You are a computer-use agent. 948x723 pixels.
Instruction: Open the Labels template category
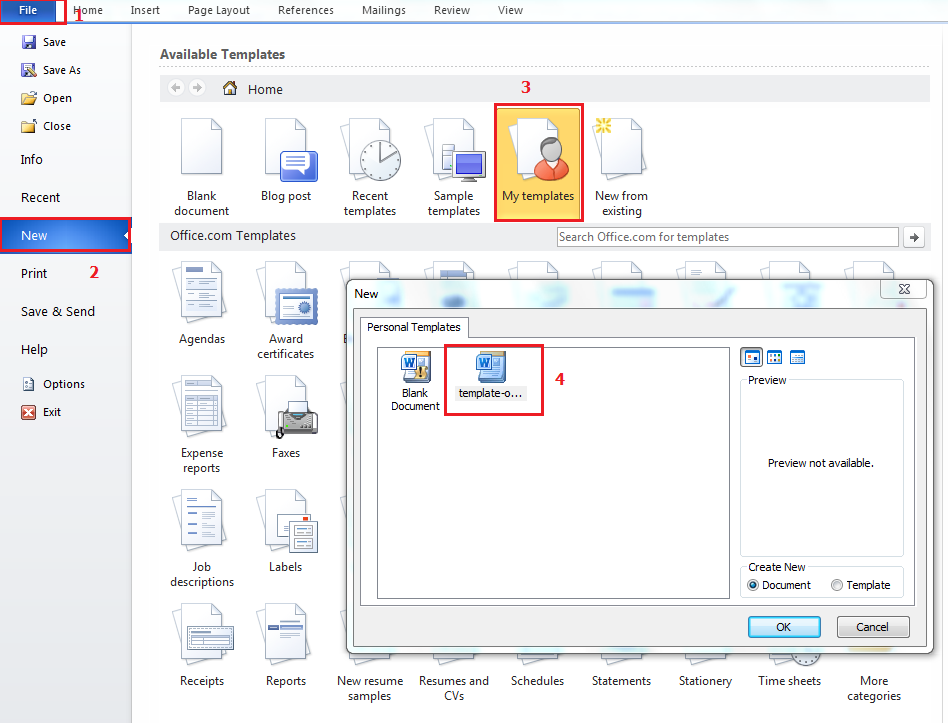(285, 531)
